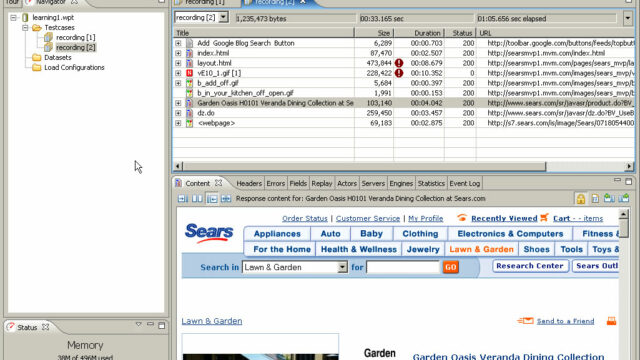The image size is (640, 360).
Task: Click fourth view icon in Content toolbar
Action: coord(226,199)
